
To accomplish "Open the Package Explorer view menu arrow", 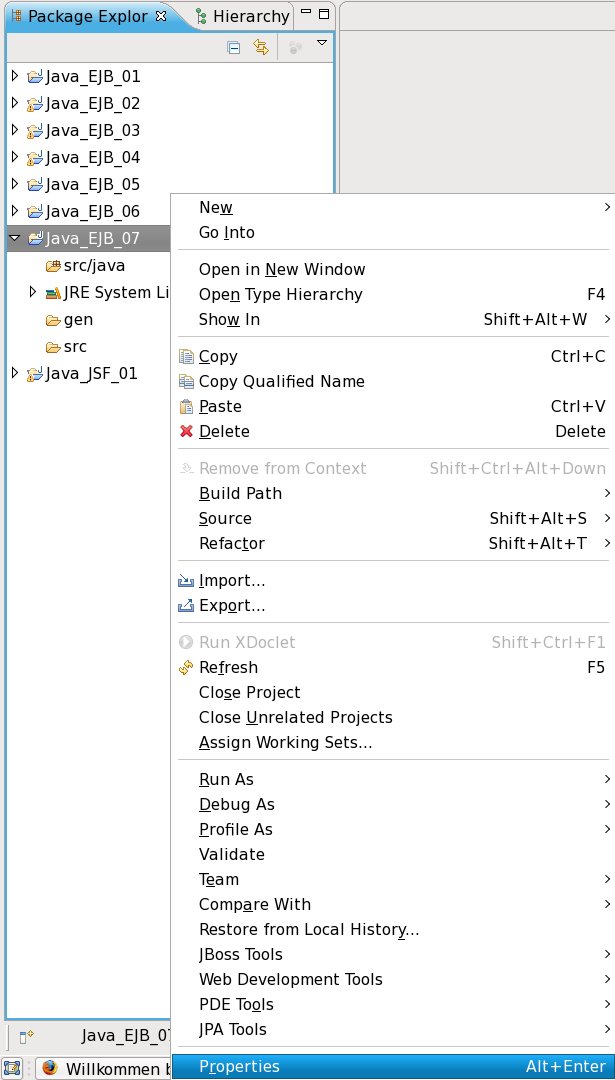I will 322,43.
